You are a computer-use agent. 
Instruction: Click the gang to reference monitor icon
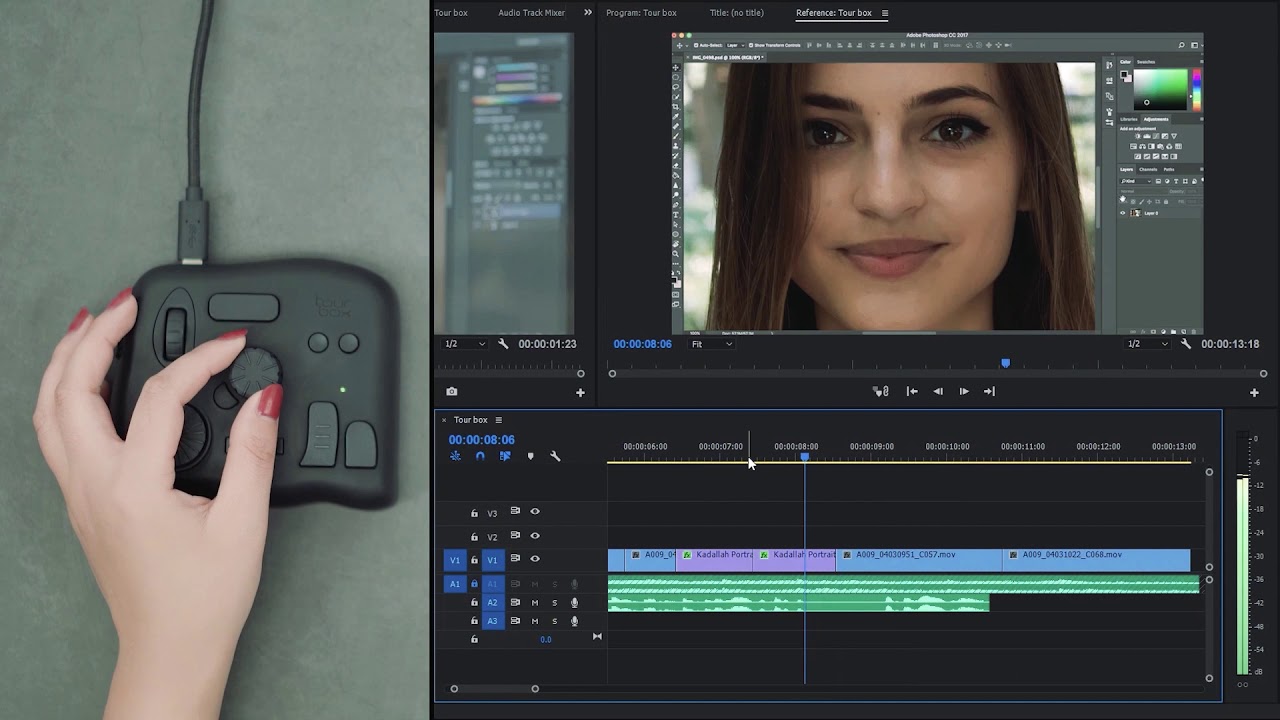[880, 392]
